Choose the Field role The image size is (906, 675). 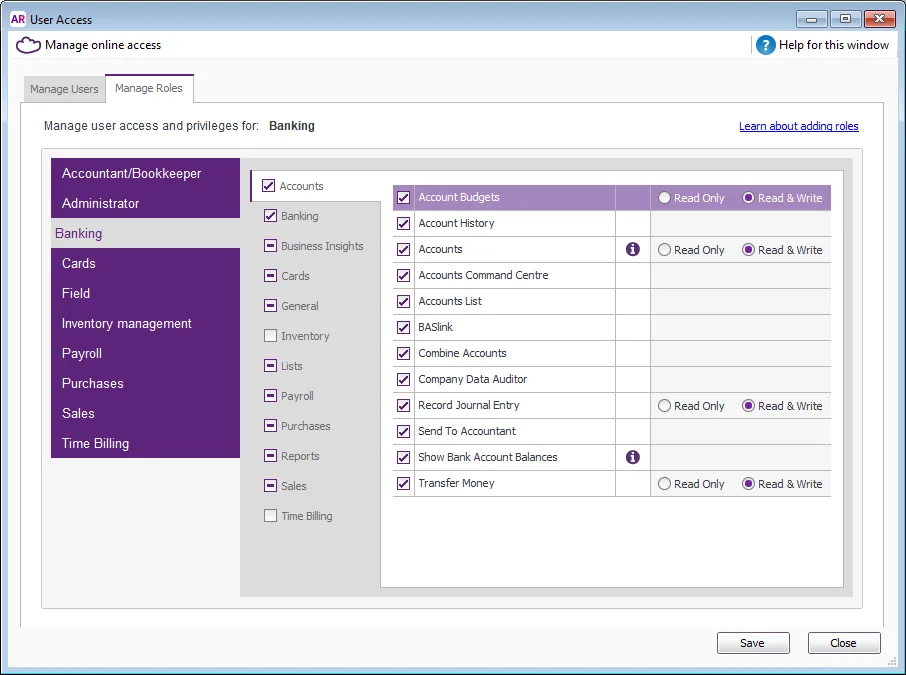tap(145, 294)
